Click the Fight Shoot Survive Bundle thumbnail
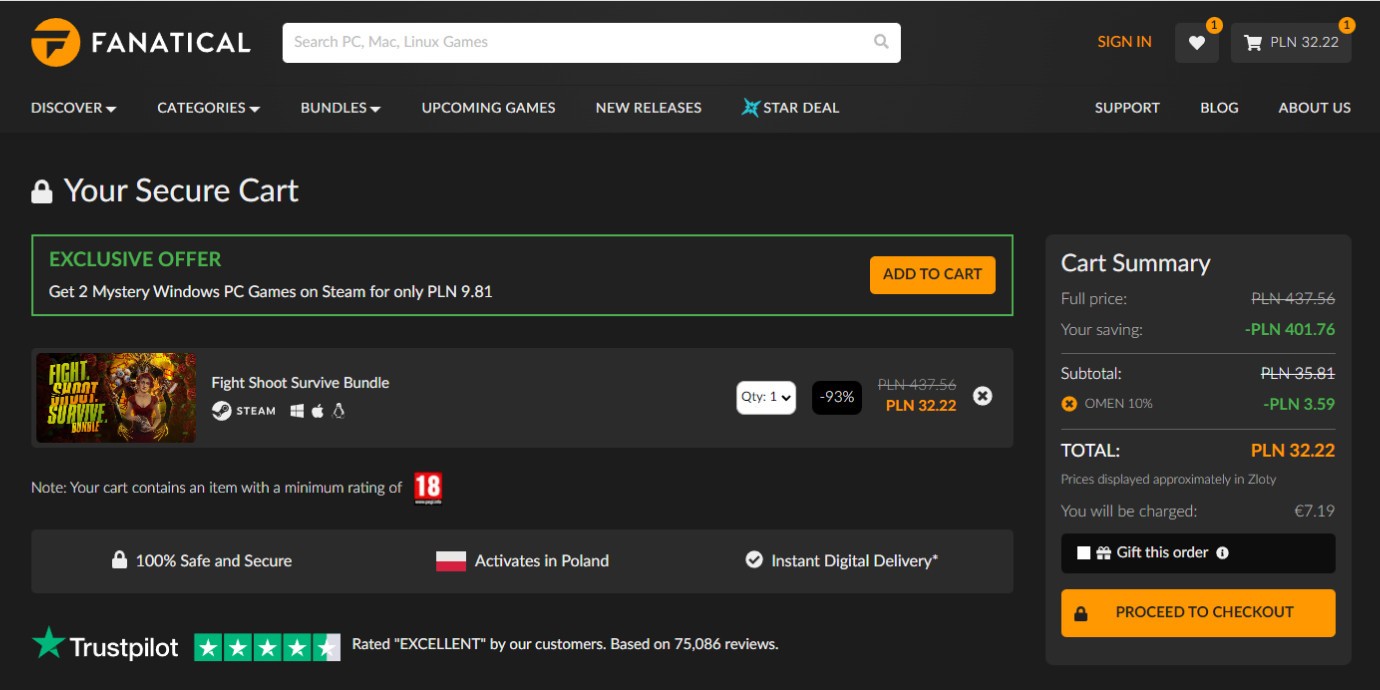This screenshot has width=1380, height=690. [116, 397]
